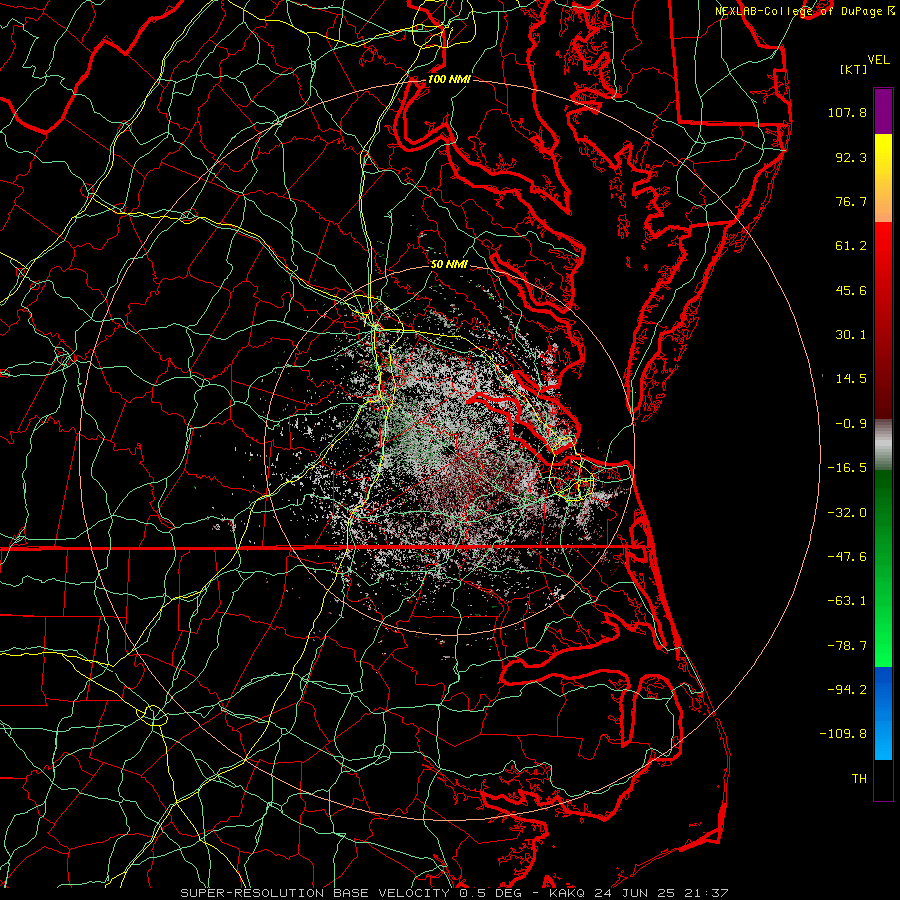This screenshot has height=900, width=900.
Task: Click the blue segment of velocity color bar
Action: coord(883,713)
